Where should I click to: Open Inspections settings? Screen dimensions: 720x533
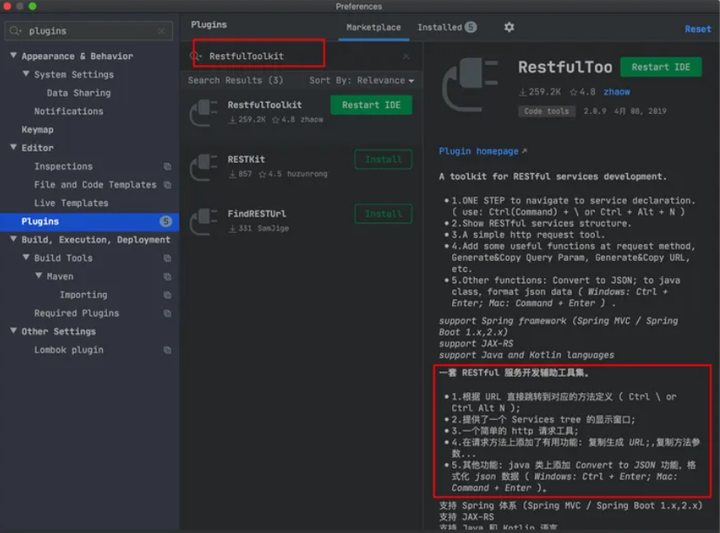pyautogui.click(x=63, y=166)
